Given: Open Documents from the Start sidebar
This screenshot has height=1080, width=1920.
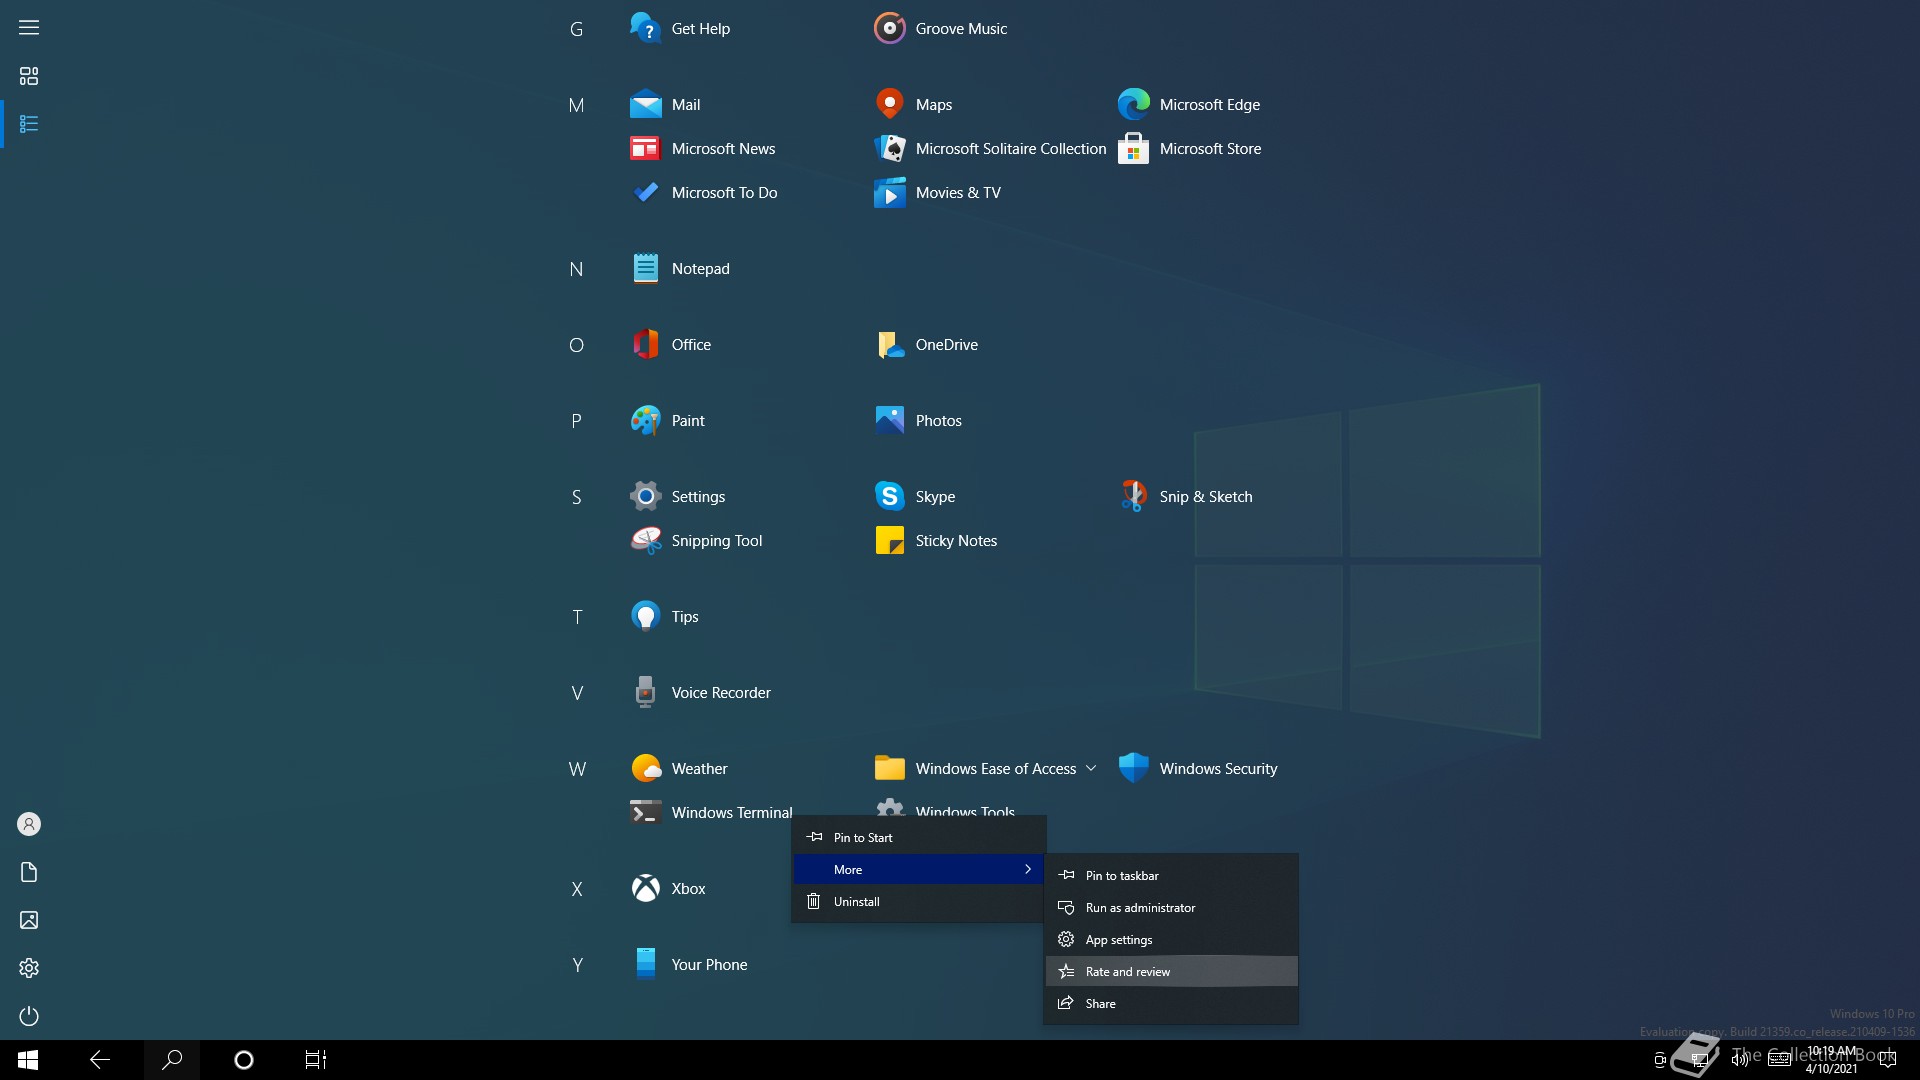Looking at the screenshot, I should point(29,872).
